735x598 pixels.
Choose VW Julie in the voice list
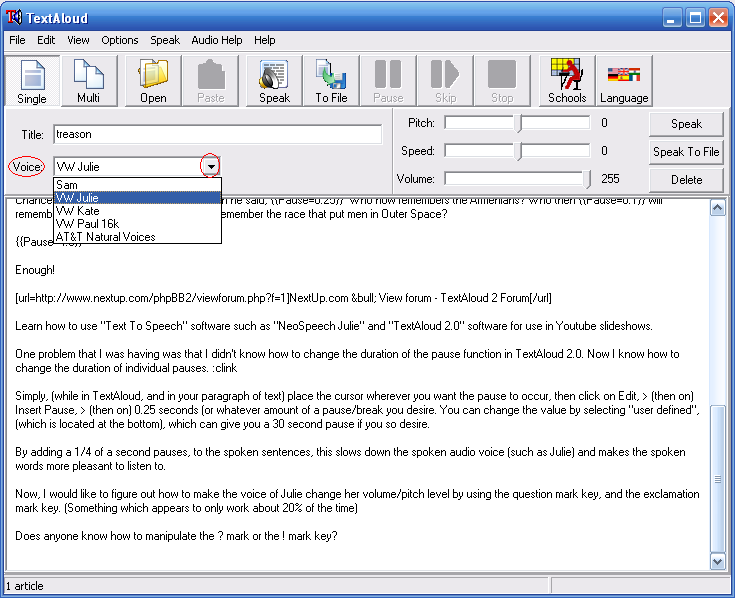click(x=137, y=198)
